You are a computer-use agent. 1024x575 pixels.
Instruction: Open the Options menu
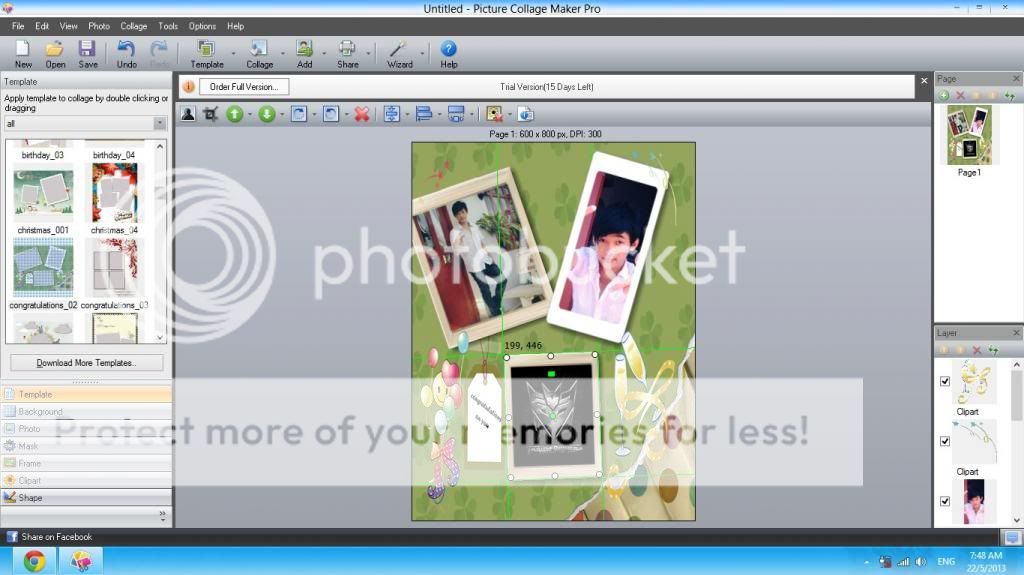(x=202, y=26)
